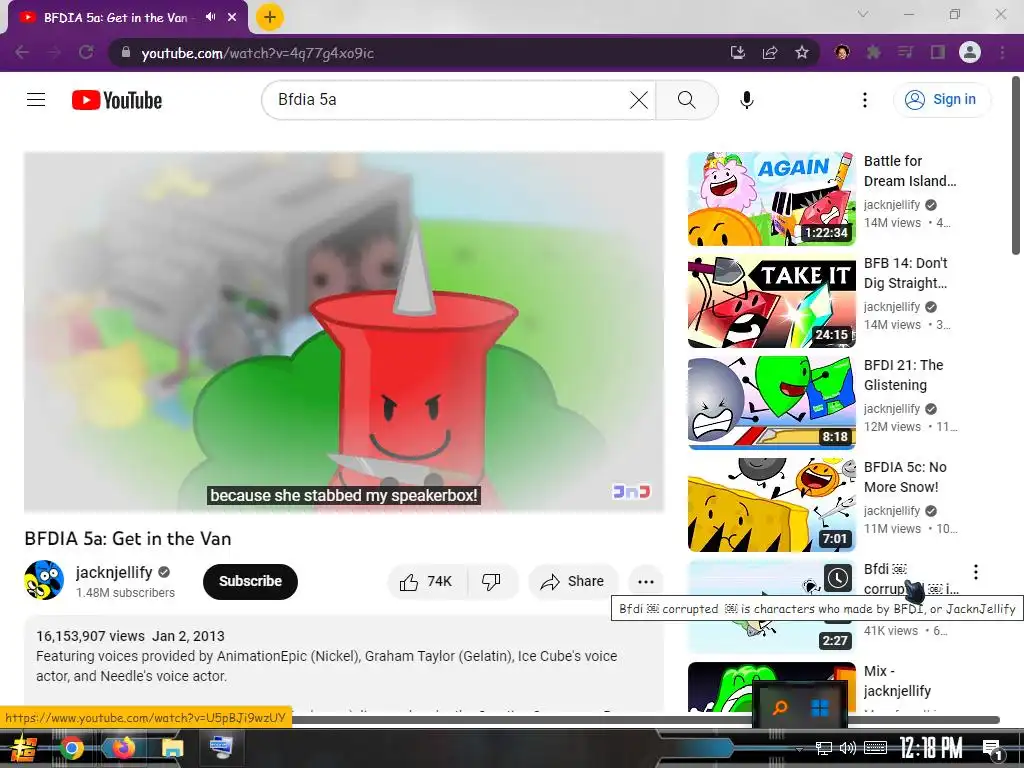Click the video description text box

point(344,663)
